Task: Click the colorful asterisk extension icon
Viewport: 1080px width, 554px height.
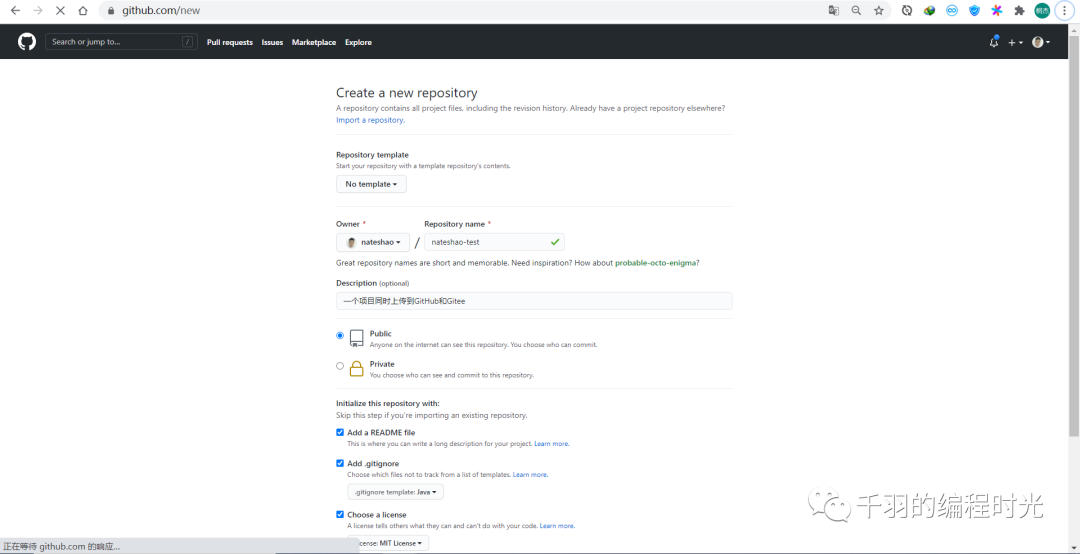Action: click(997, 10)
